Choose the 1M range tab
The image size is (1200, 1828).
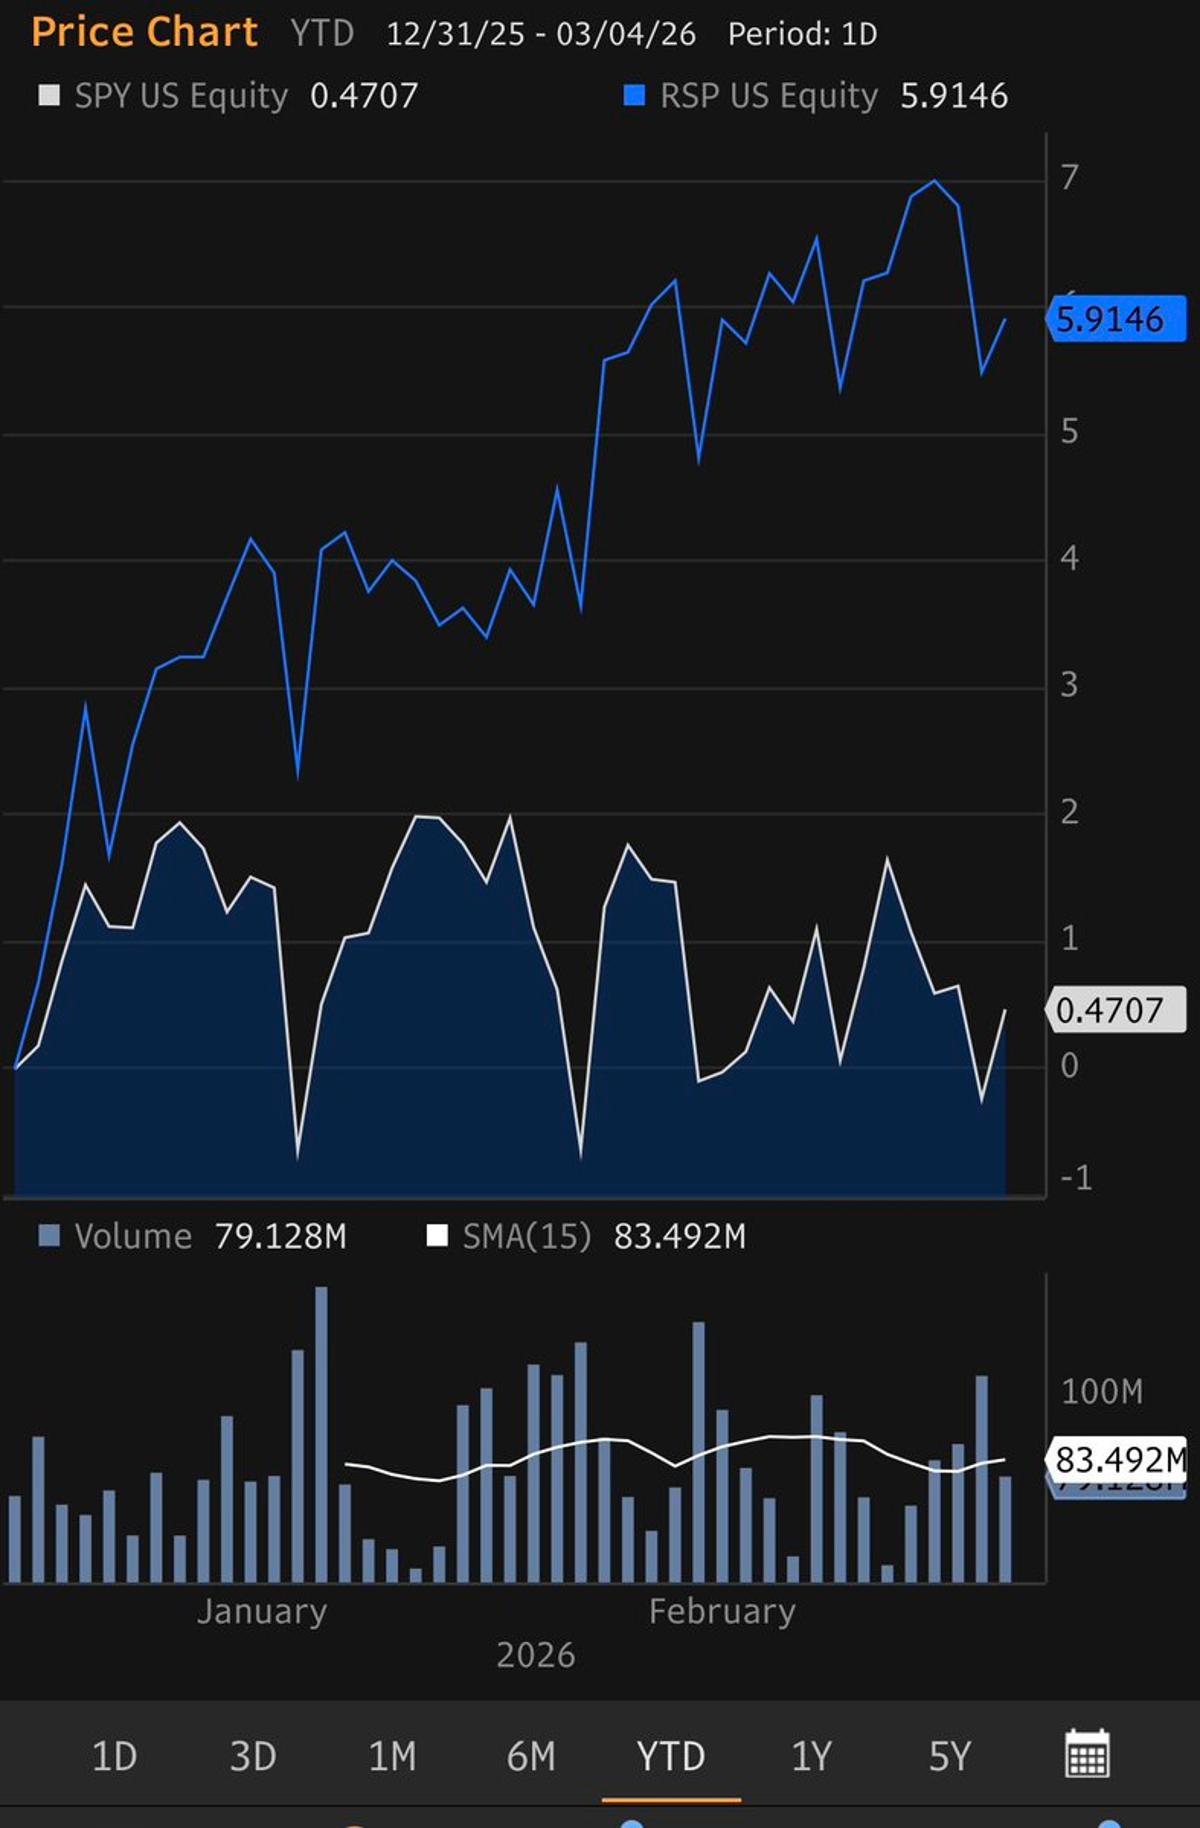392,1756
